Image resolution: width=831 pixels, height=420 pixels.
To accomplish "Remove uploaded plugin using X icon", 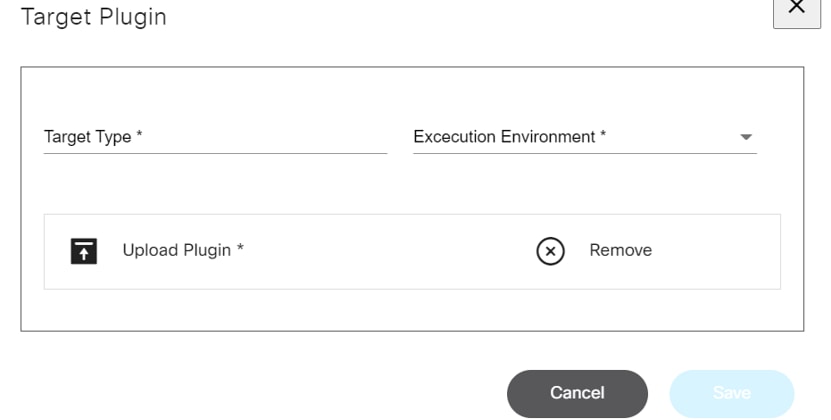I will click(550, 251).
